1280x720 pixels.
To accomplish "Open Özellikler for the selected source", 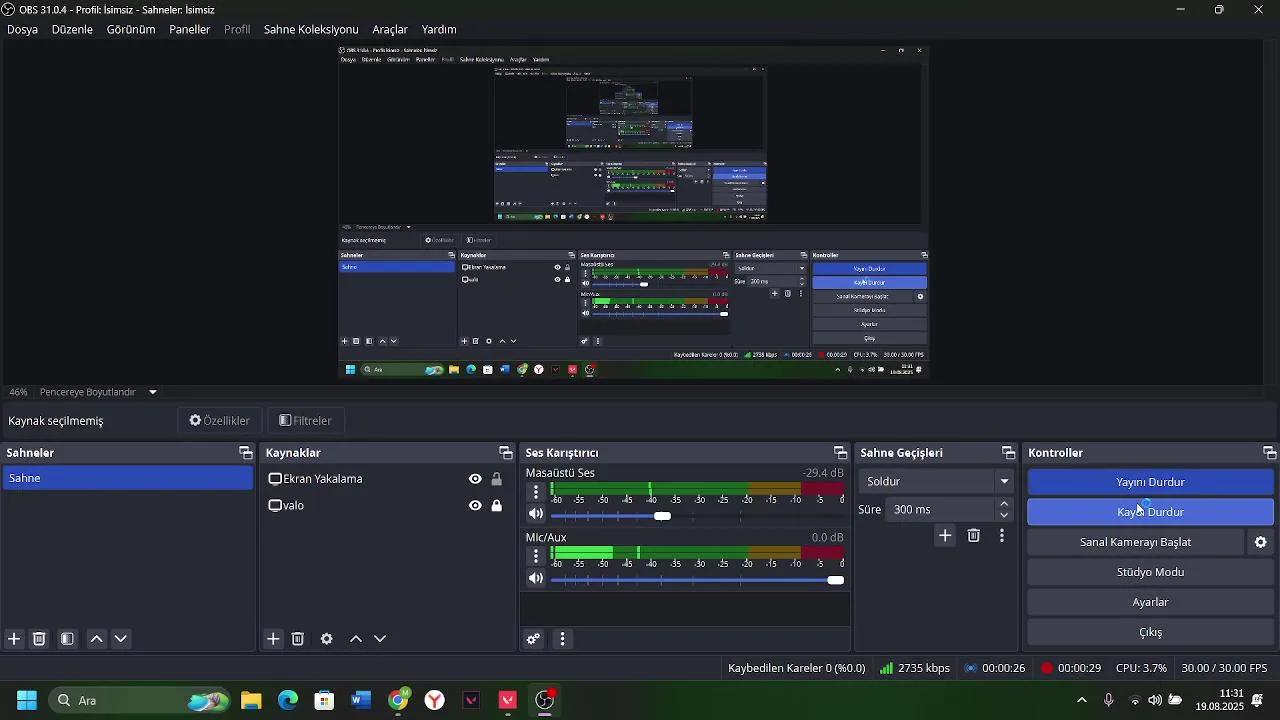I will [x=220, y=421].
